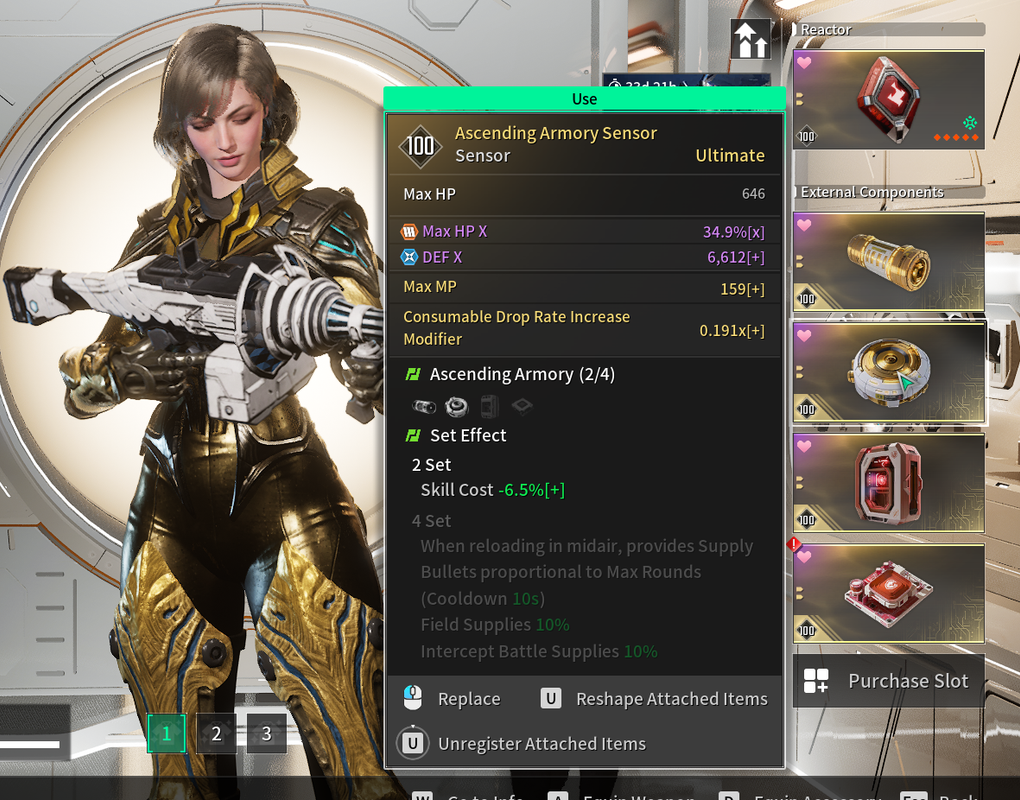
Task: Select the red Reactor item
Action: click(889, 100)
